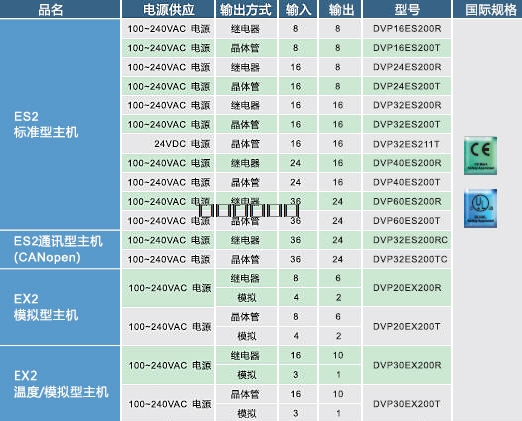Click 晶体管 in the DVP16ES200T row
The image size is (522, 421).
coord(245,48)
